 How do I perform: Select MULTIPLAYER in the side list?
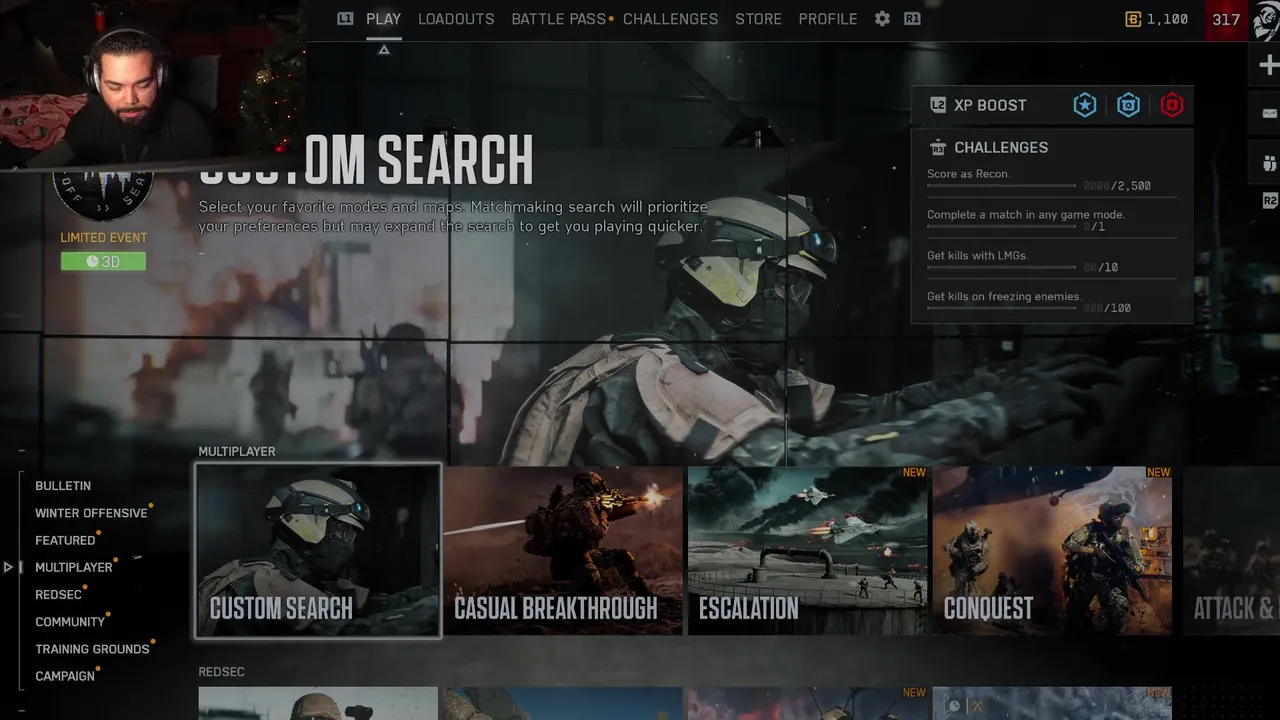click(74, 567)
